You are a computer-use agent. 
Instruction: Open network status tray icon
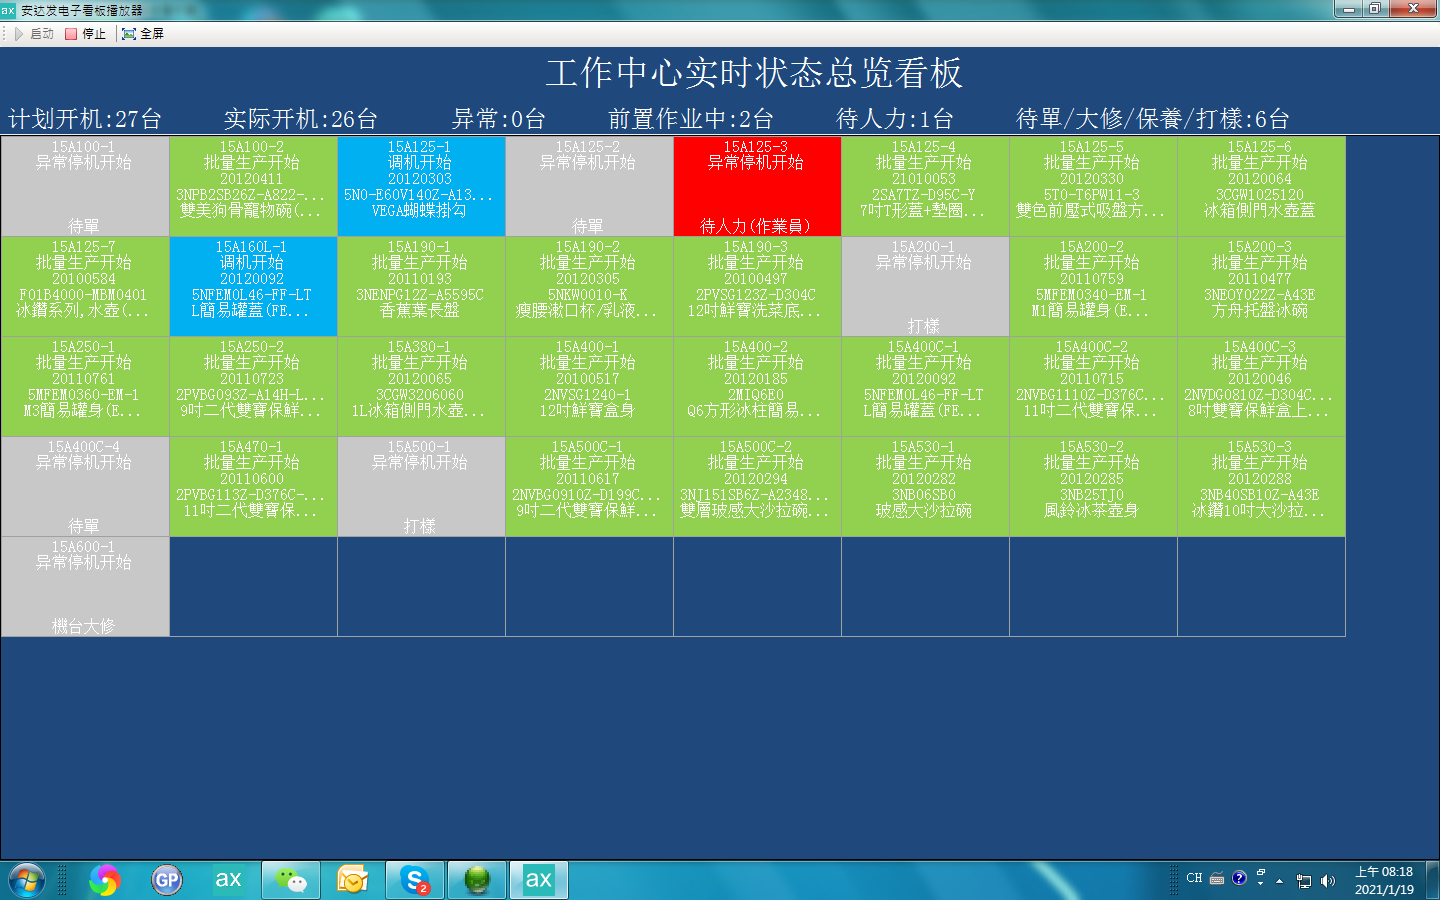(x=1304, y=881)
